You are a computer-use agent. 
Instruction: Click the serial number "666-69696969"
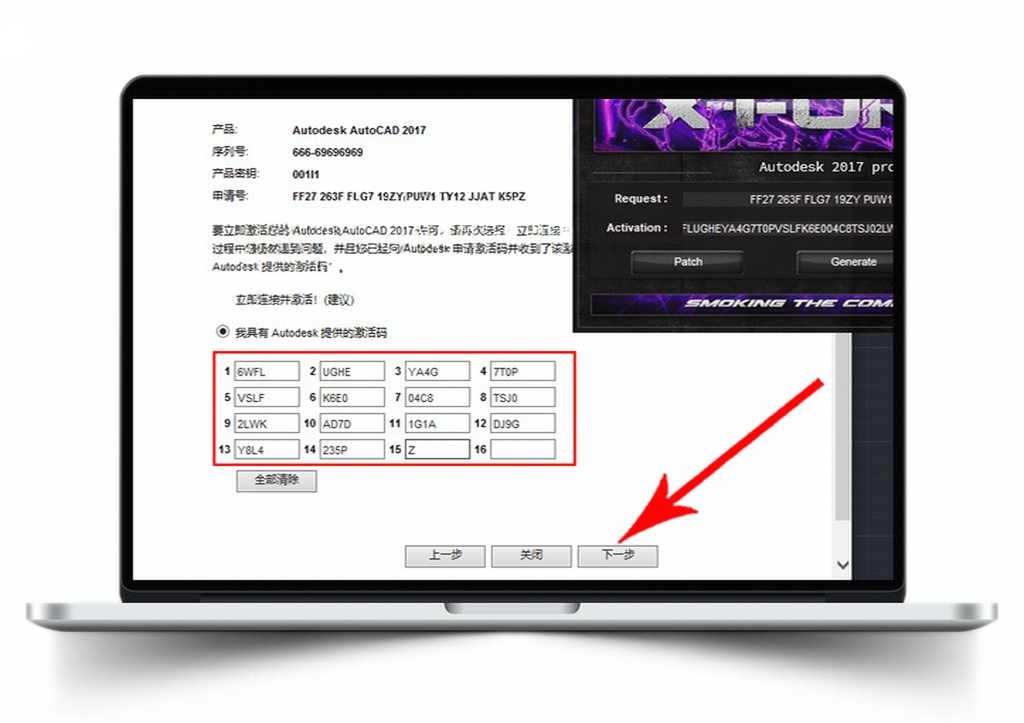pos(328,152)
